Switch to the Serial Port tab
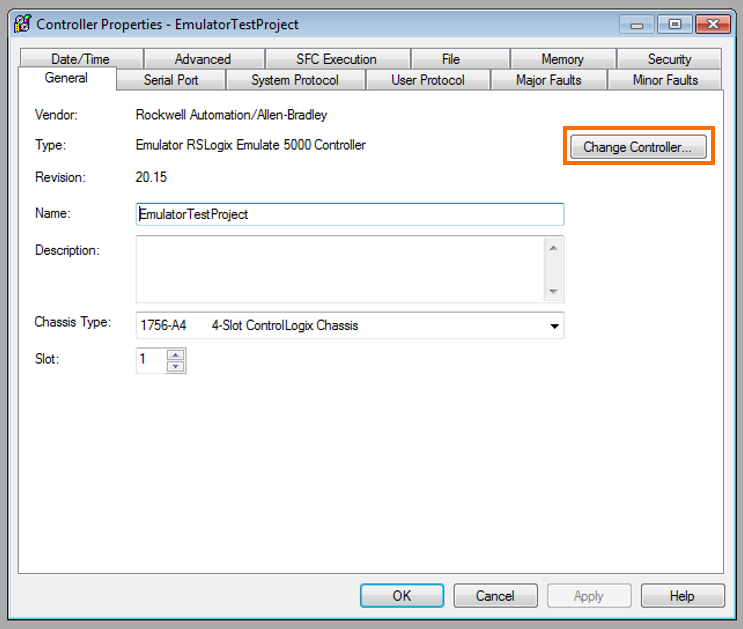This screenshot has width=743, height=629. 171,80
